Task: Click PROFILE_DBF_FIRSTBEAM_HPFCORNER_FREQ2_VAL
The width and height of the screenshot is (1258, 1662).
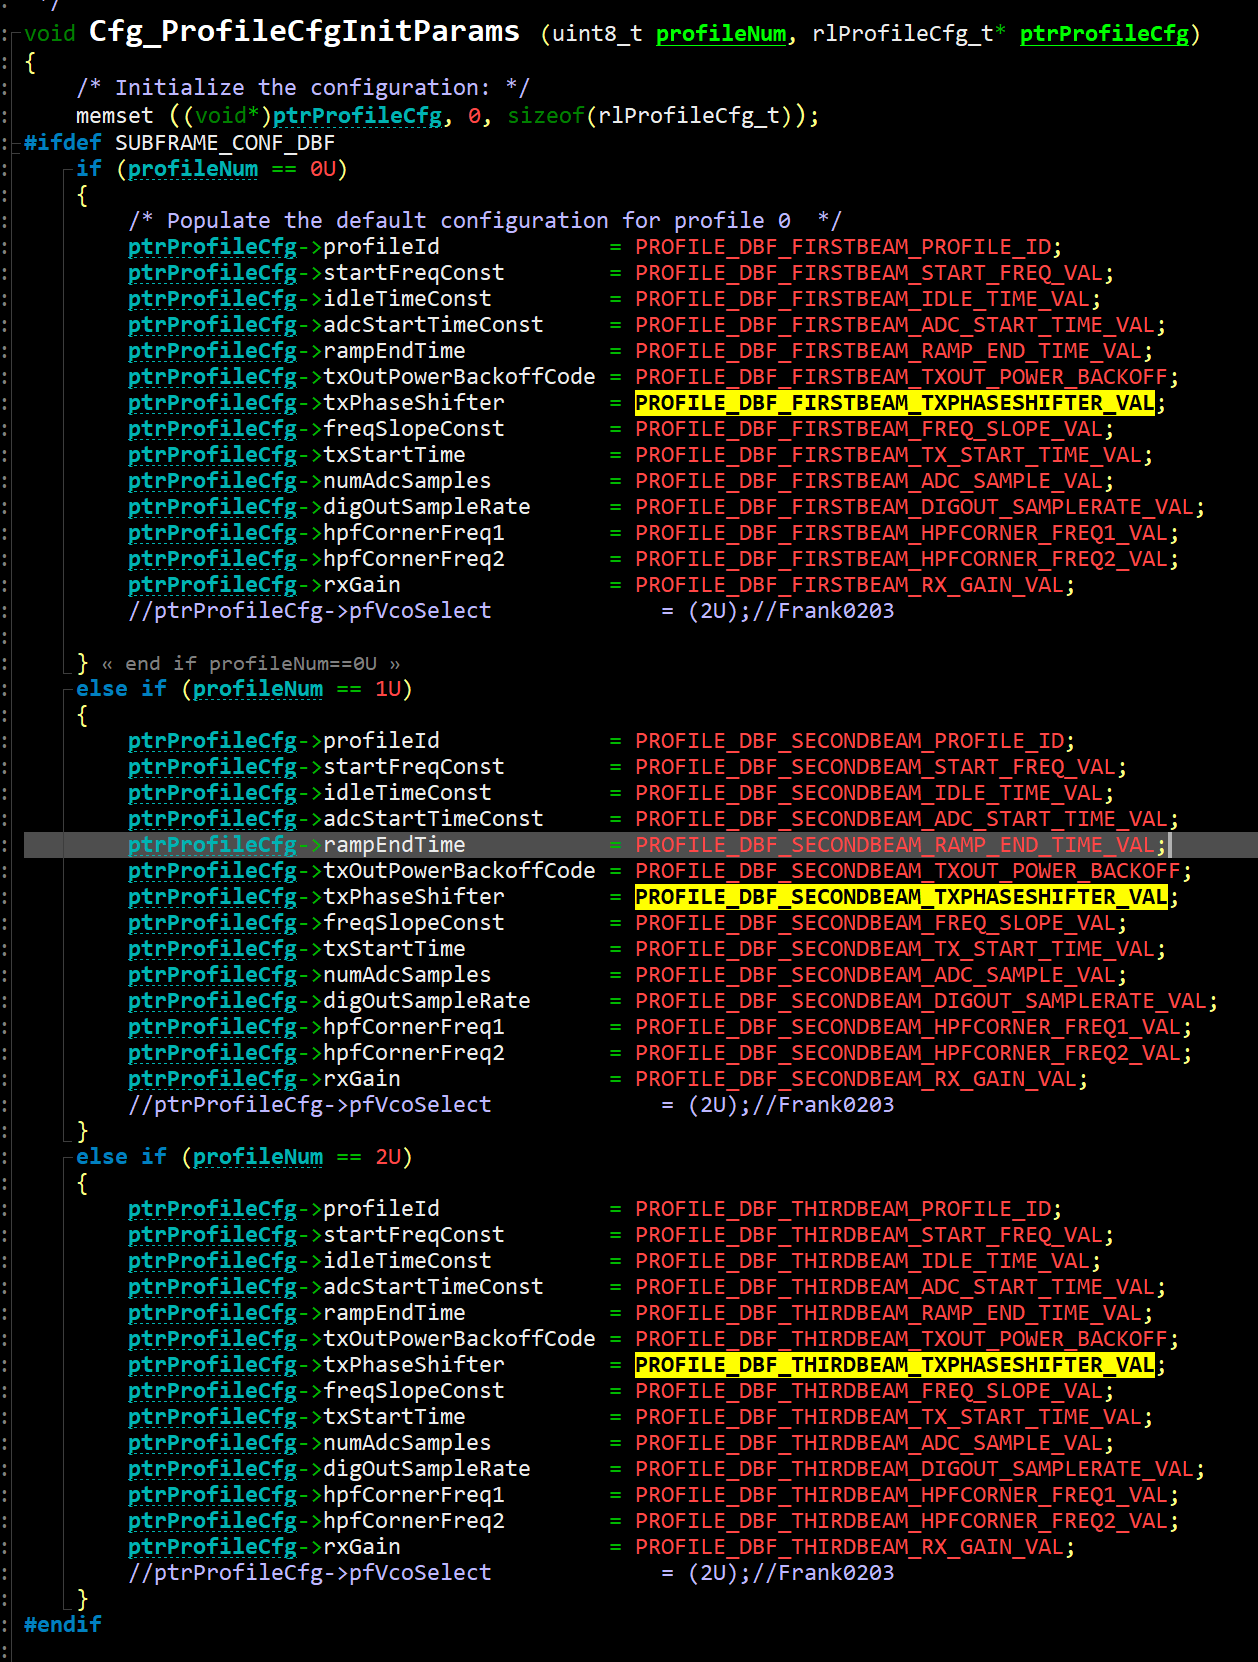Action: (x=902, y=559)
